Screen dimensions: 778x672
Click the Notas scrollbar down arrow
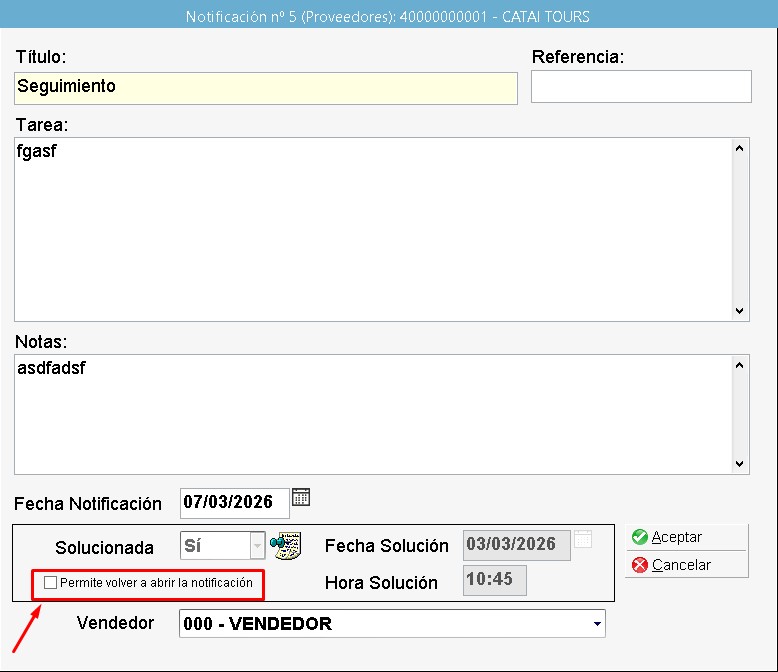pos(739,464)
